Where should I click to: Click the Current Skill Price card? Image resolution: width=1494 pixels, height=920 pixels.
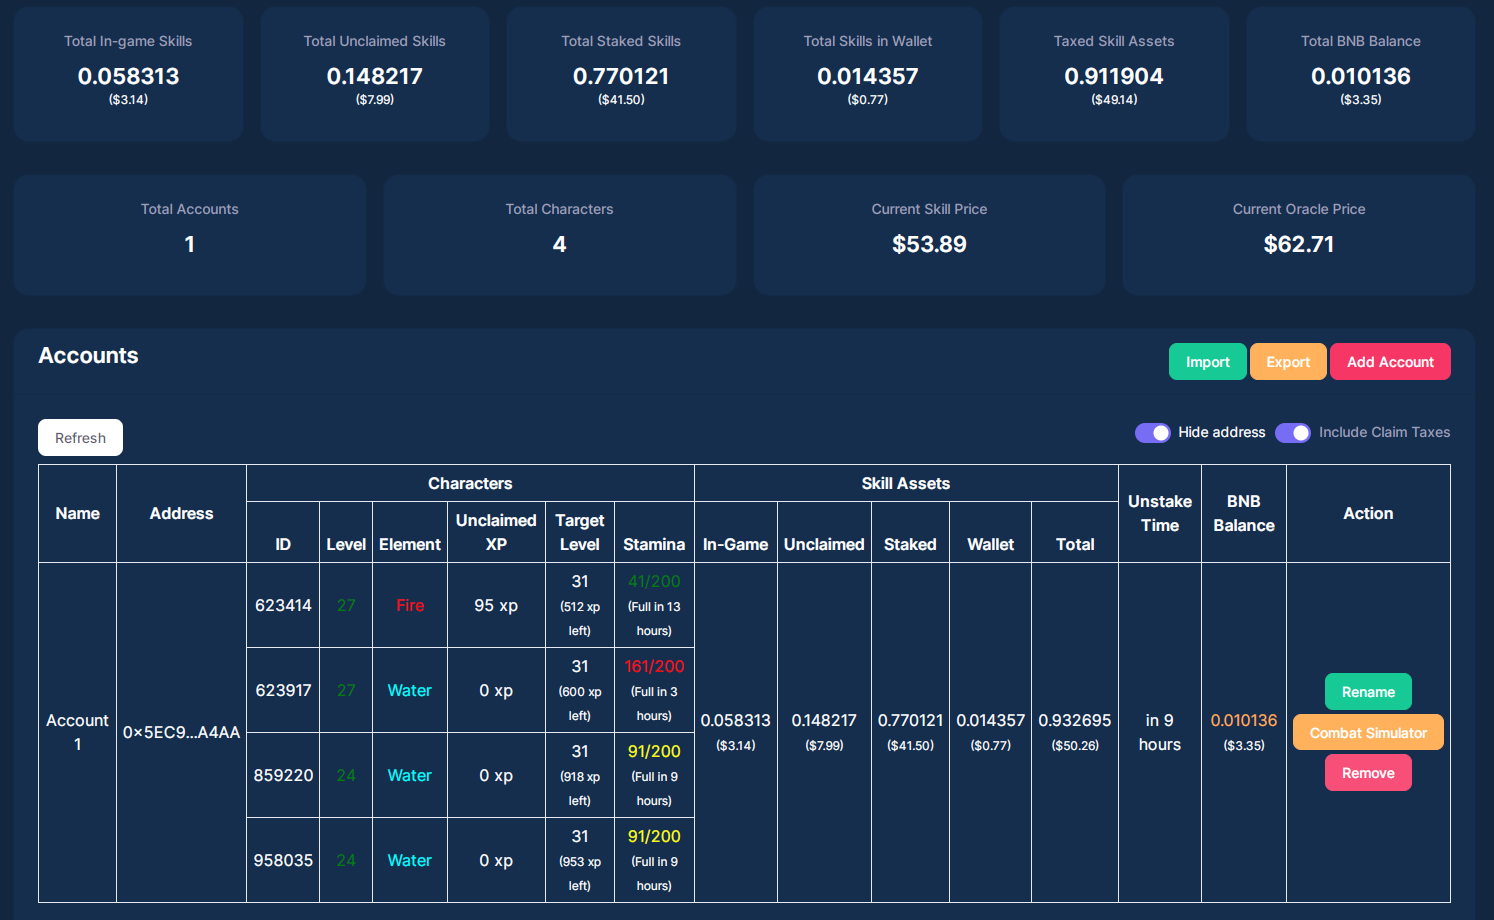(x=929, y=235)
